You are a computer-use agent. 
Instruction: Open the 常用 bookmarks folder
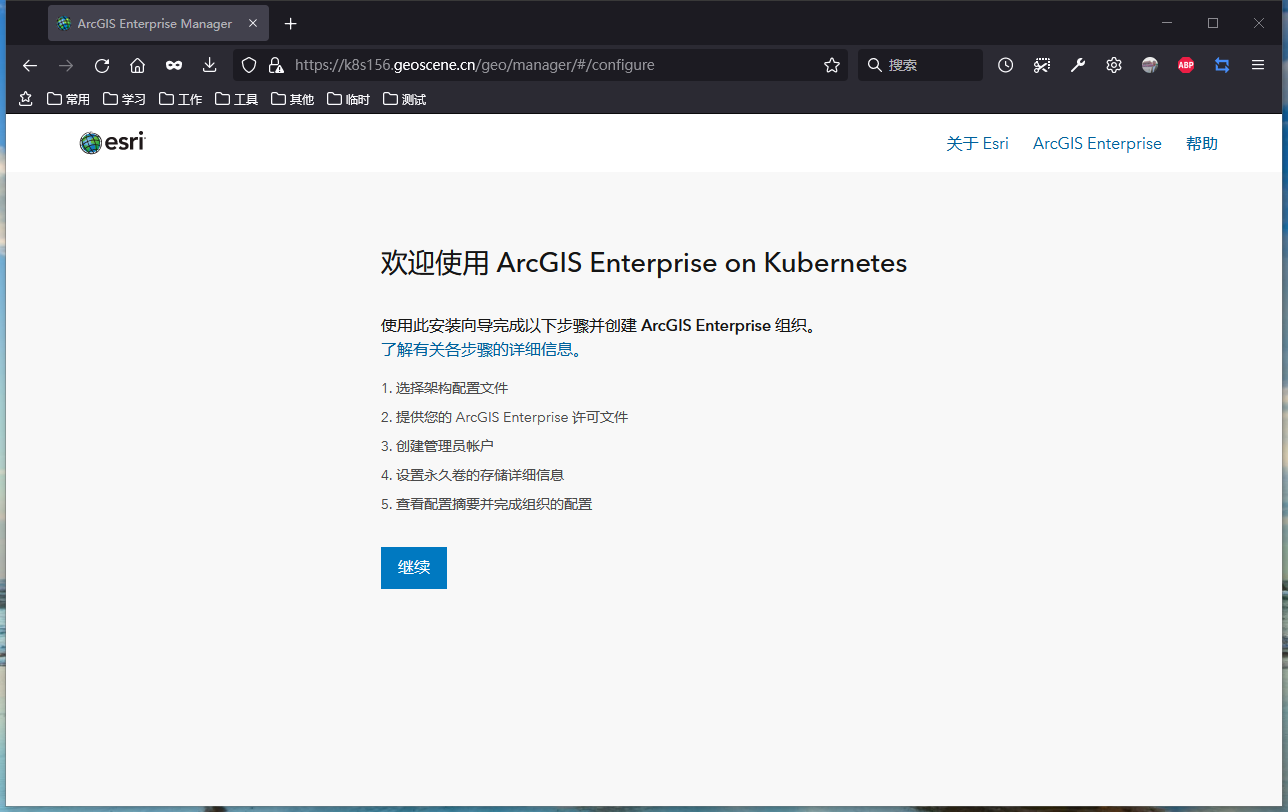tap(68, 99)
